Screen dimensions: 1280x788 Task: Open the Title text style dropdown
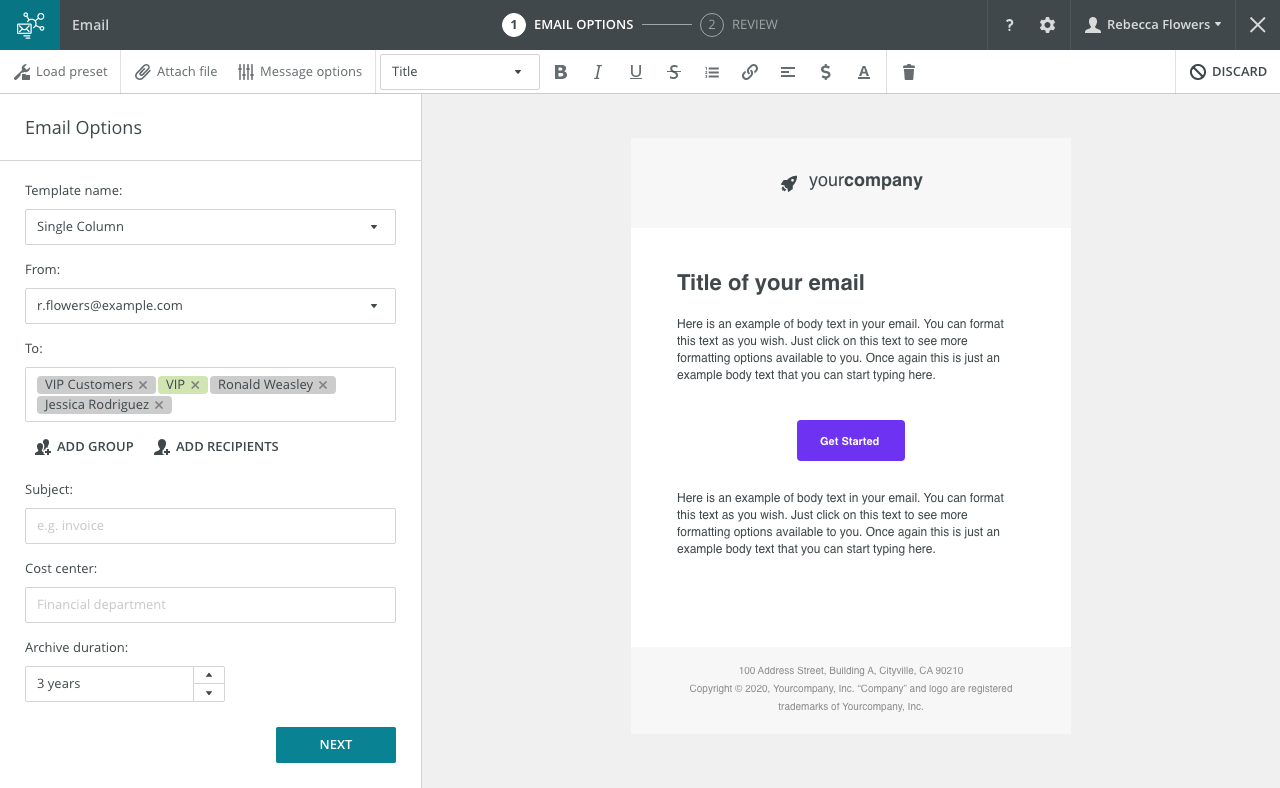click(460, 72)
